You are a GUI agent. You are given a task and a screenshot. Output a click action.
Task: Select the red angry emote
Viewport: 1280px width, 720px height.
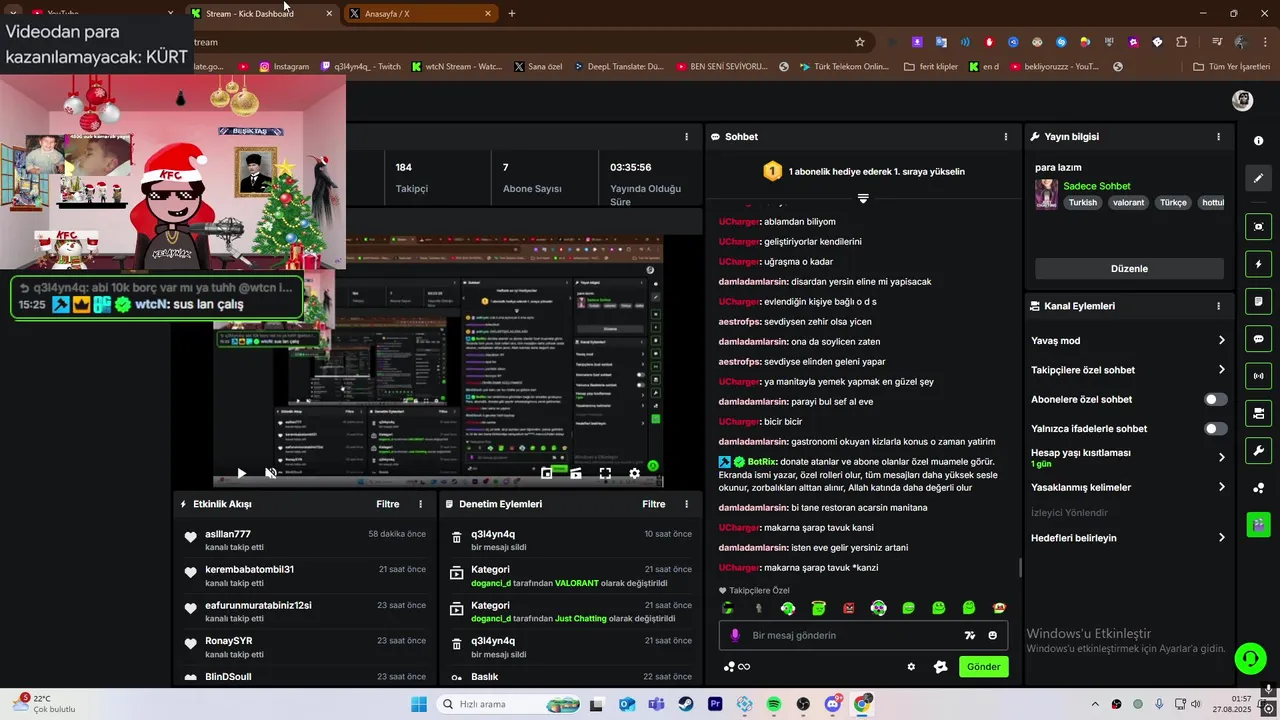click(848, 608)
